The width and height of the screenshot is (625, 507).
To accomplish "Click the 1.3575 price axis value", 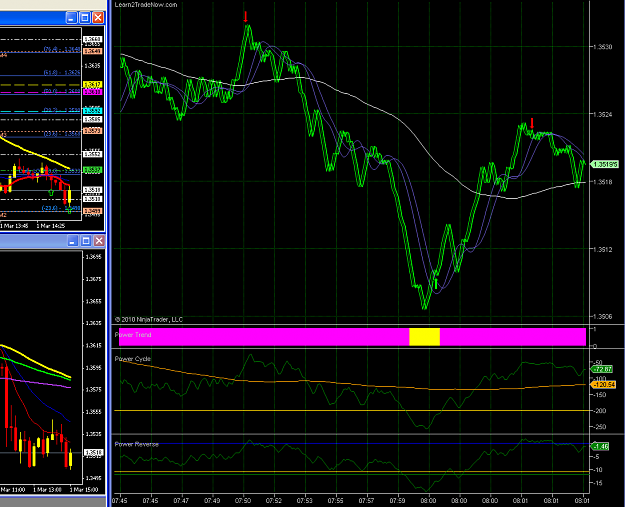I will click(x=94, y=389).
